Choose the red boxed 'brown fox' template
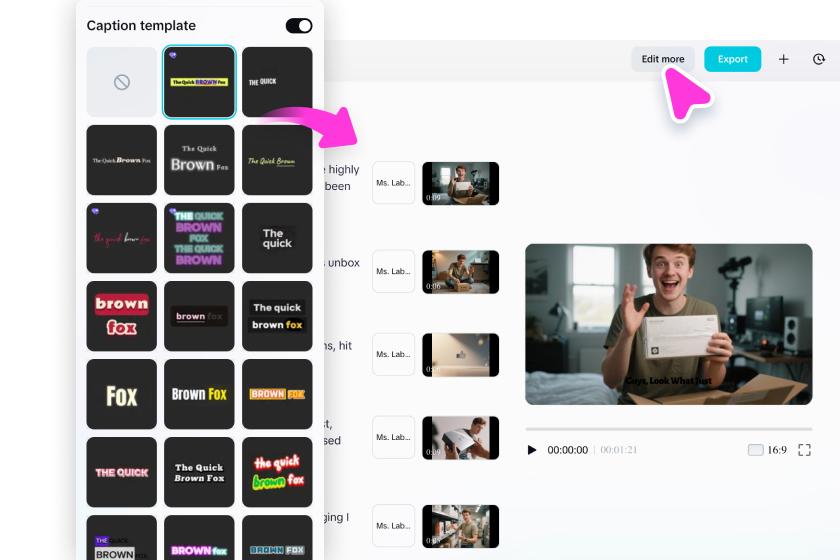 122,316
